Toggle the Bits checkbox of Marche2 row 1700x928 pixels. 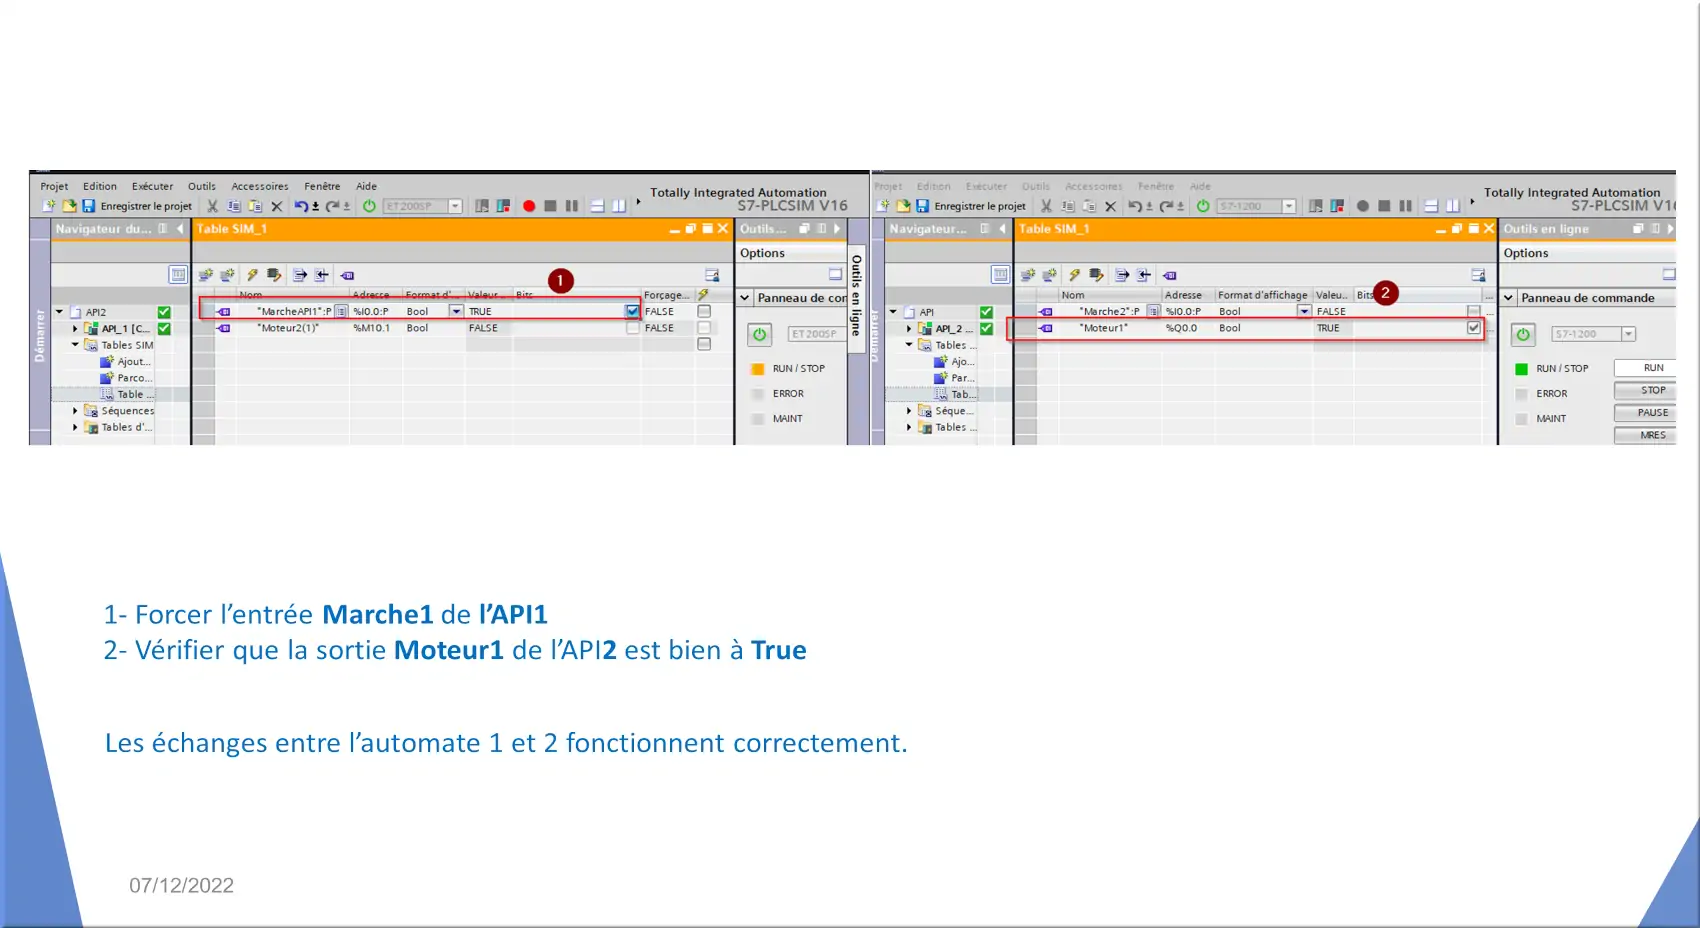(1473, 311)
